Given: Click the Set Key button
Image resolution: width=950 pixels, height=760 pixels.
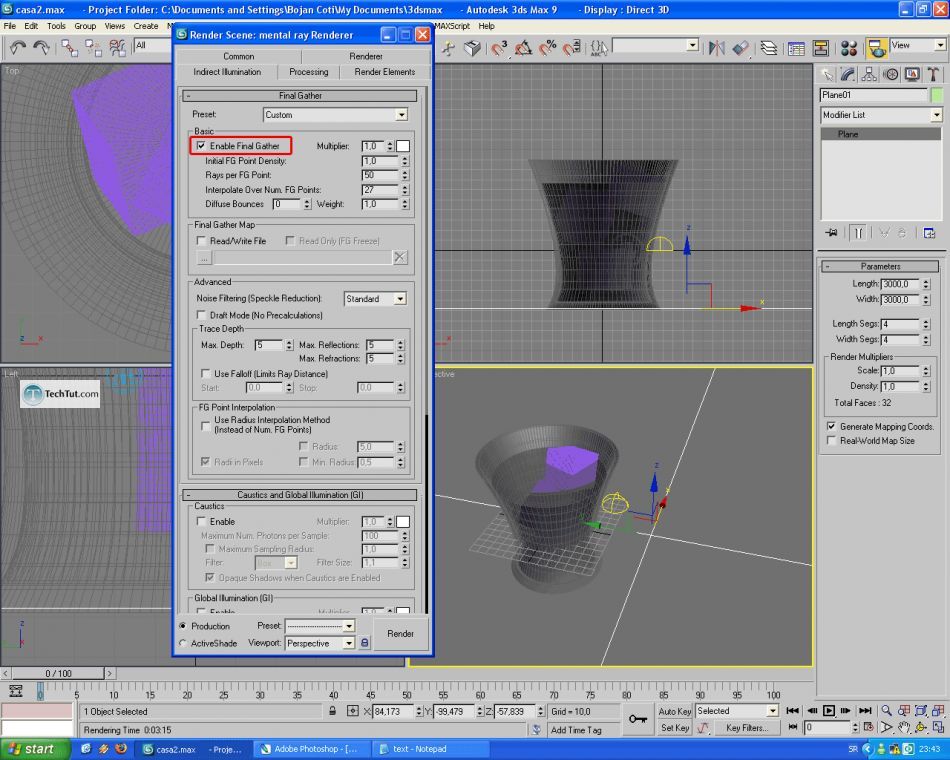Looking at the screenshot, I should pos(674,727).
